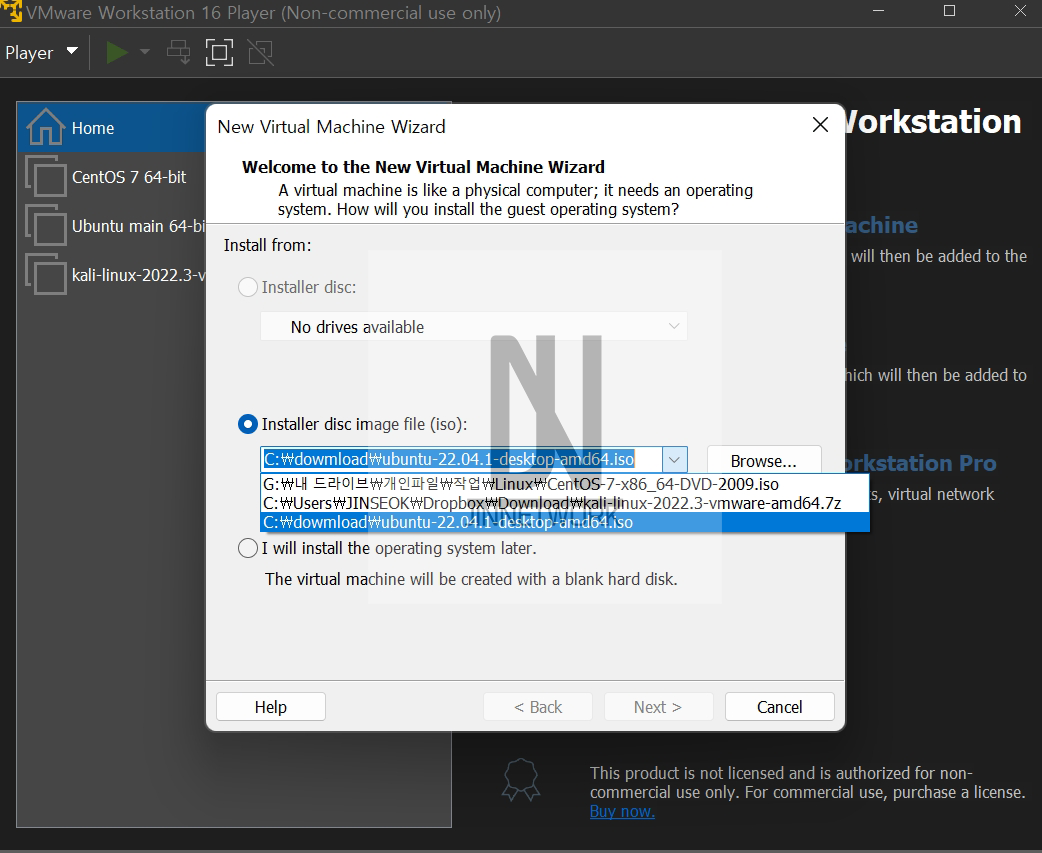Minimize the VMware Player window
Image resolution: width=1042 pixels, height=853 pixels.
[879, 11]
